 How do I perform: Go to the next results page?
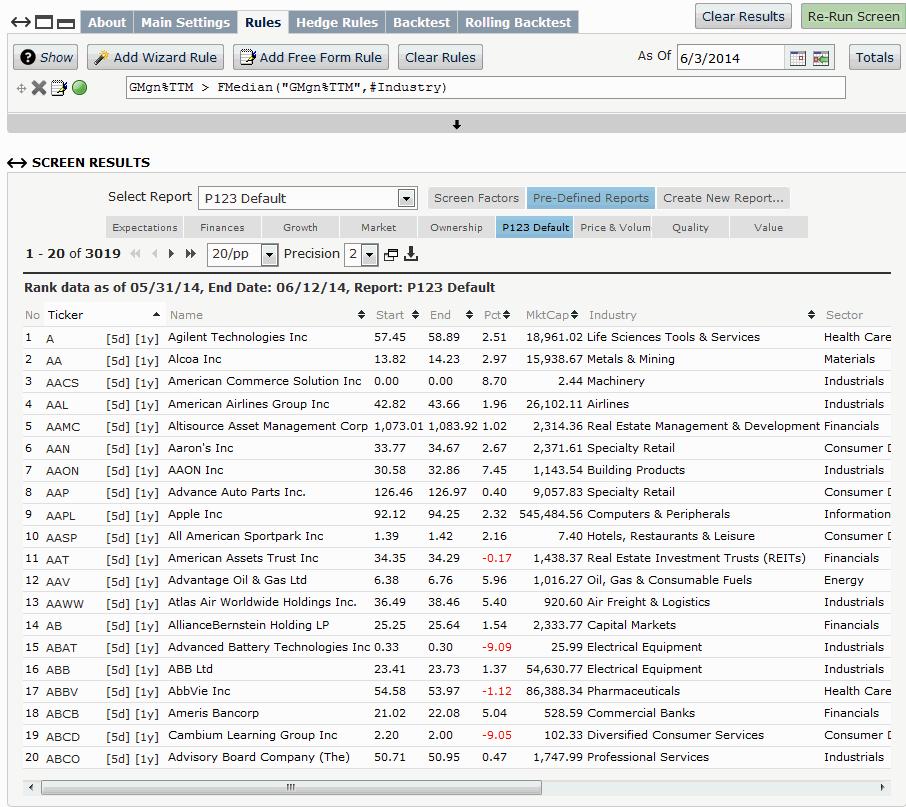pyautogui.click(x=171, y=254)
